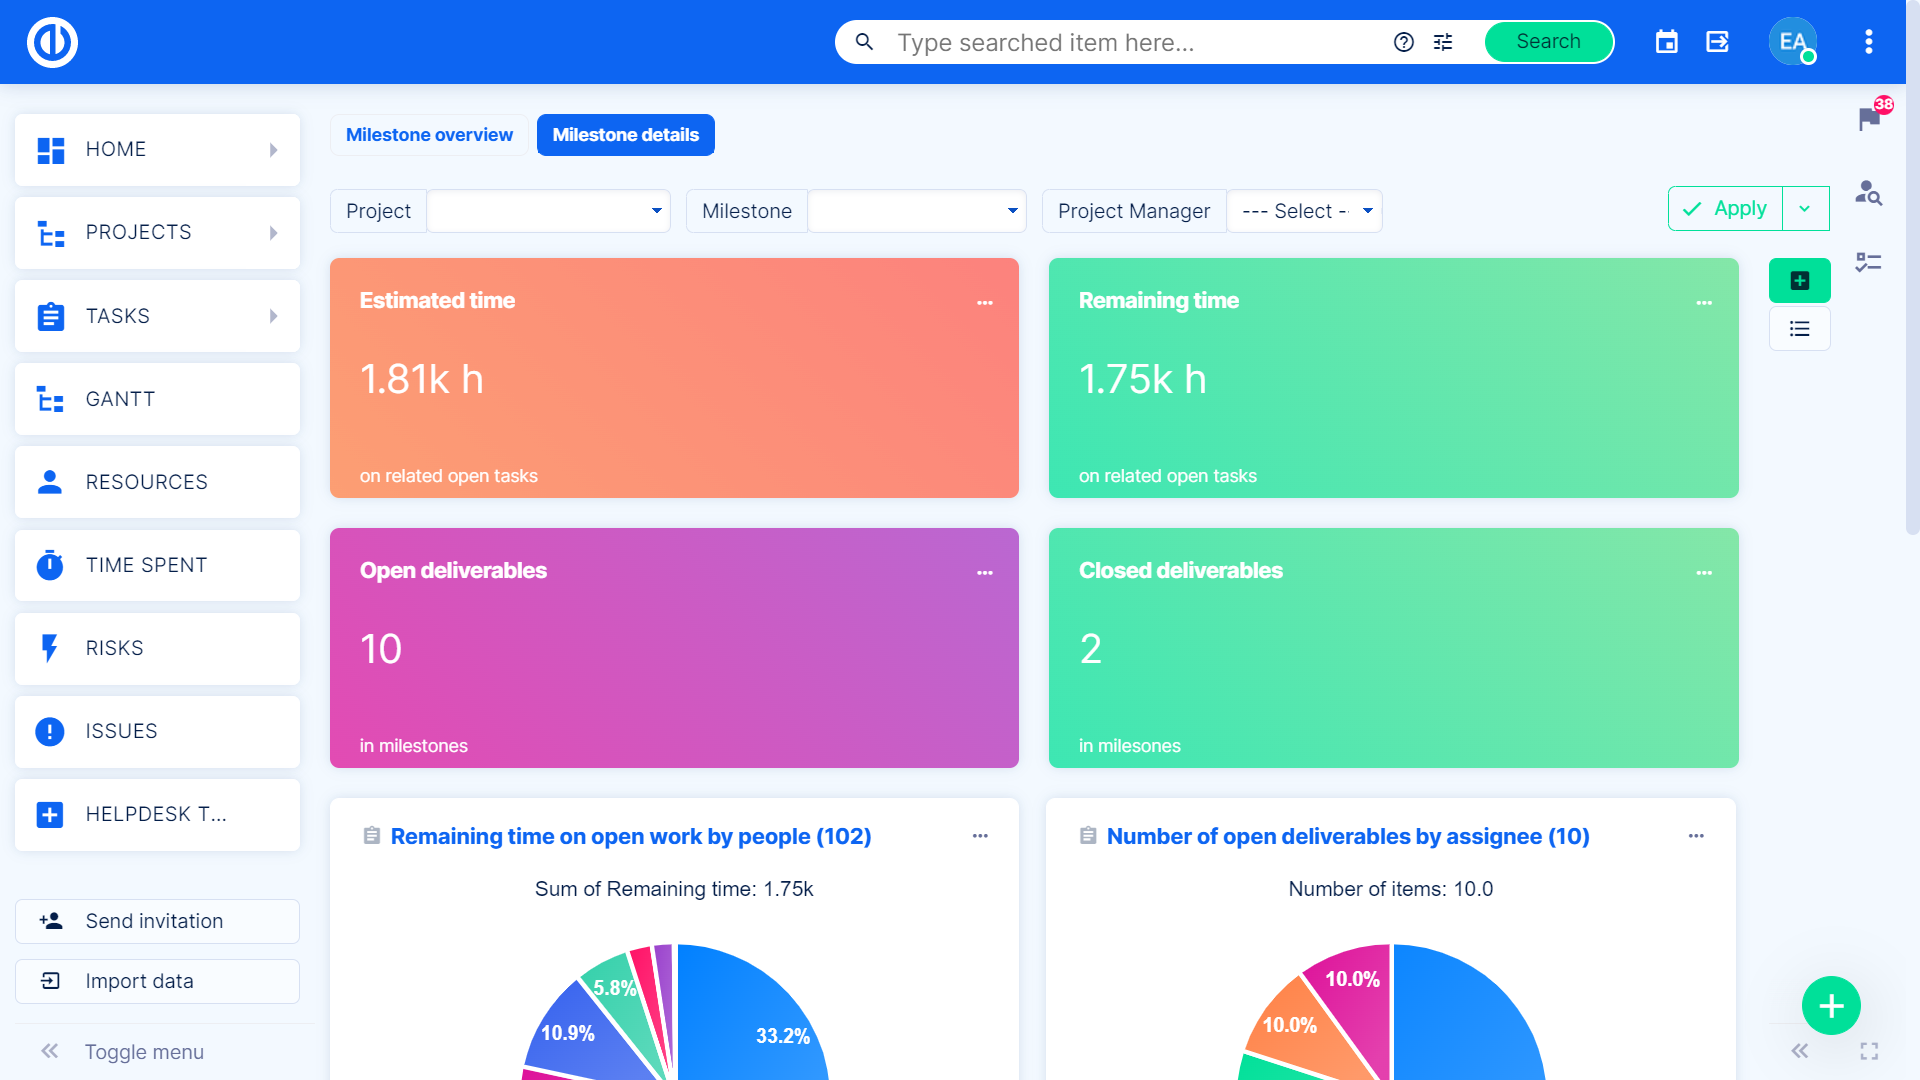Click the flag notifications icon with badge
Screen dimensions: 1920x1080
[x=1868, y=119]
